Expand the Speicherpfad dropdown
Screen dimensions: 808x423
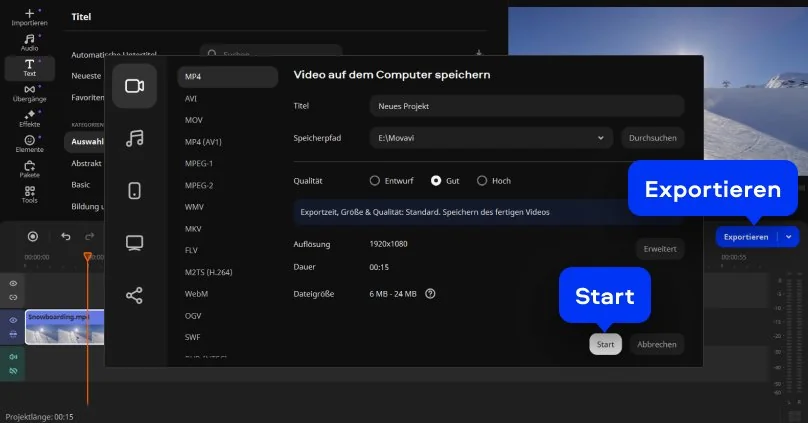coord(601,138)
